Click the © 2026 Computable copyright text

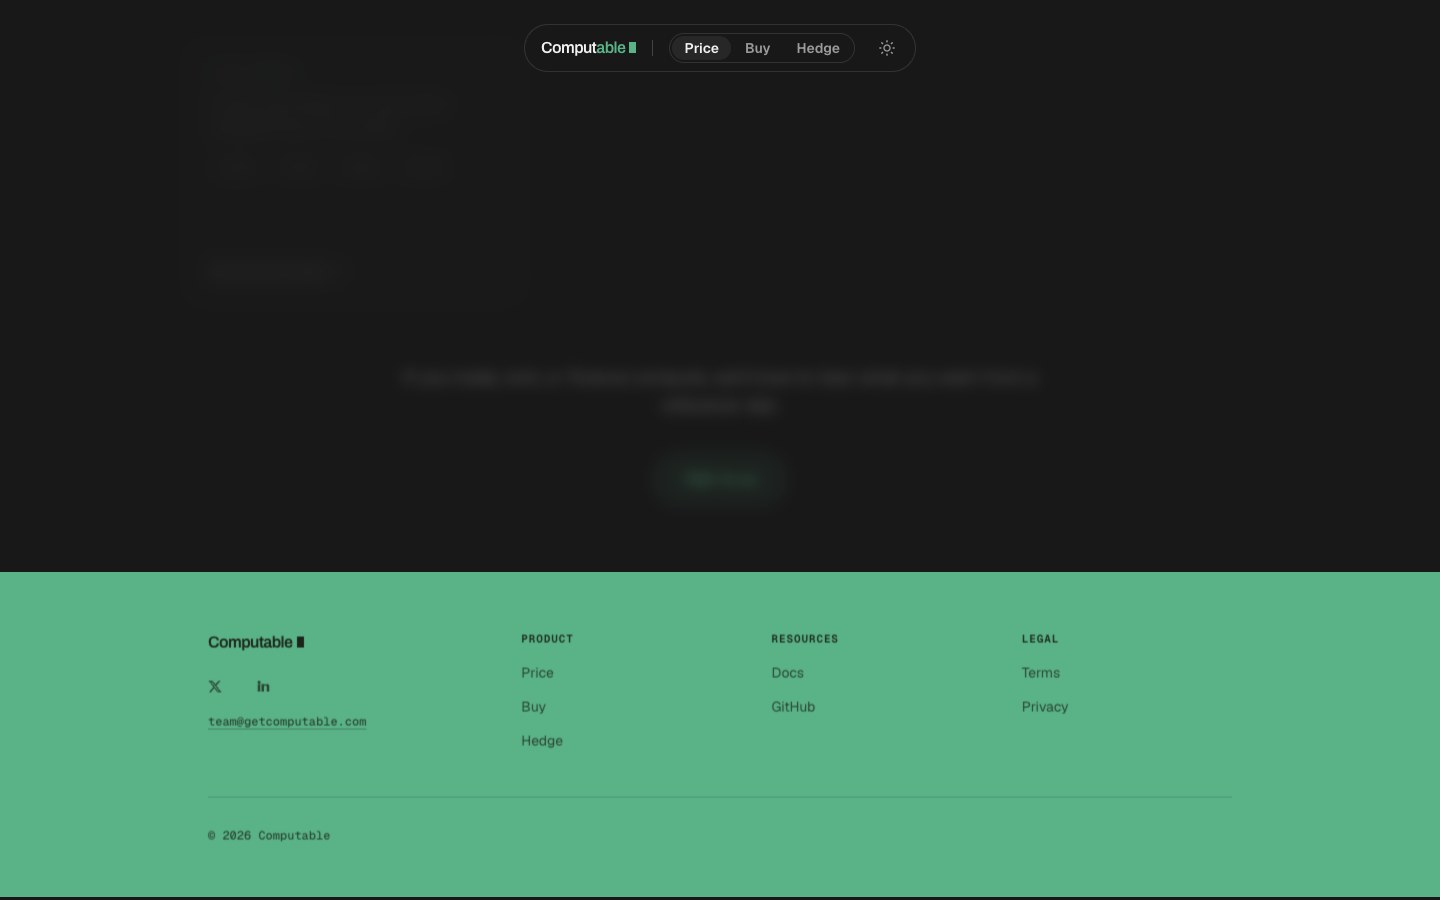tap(269, 836)
